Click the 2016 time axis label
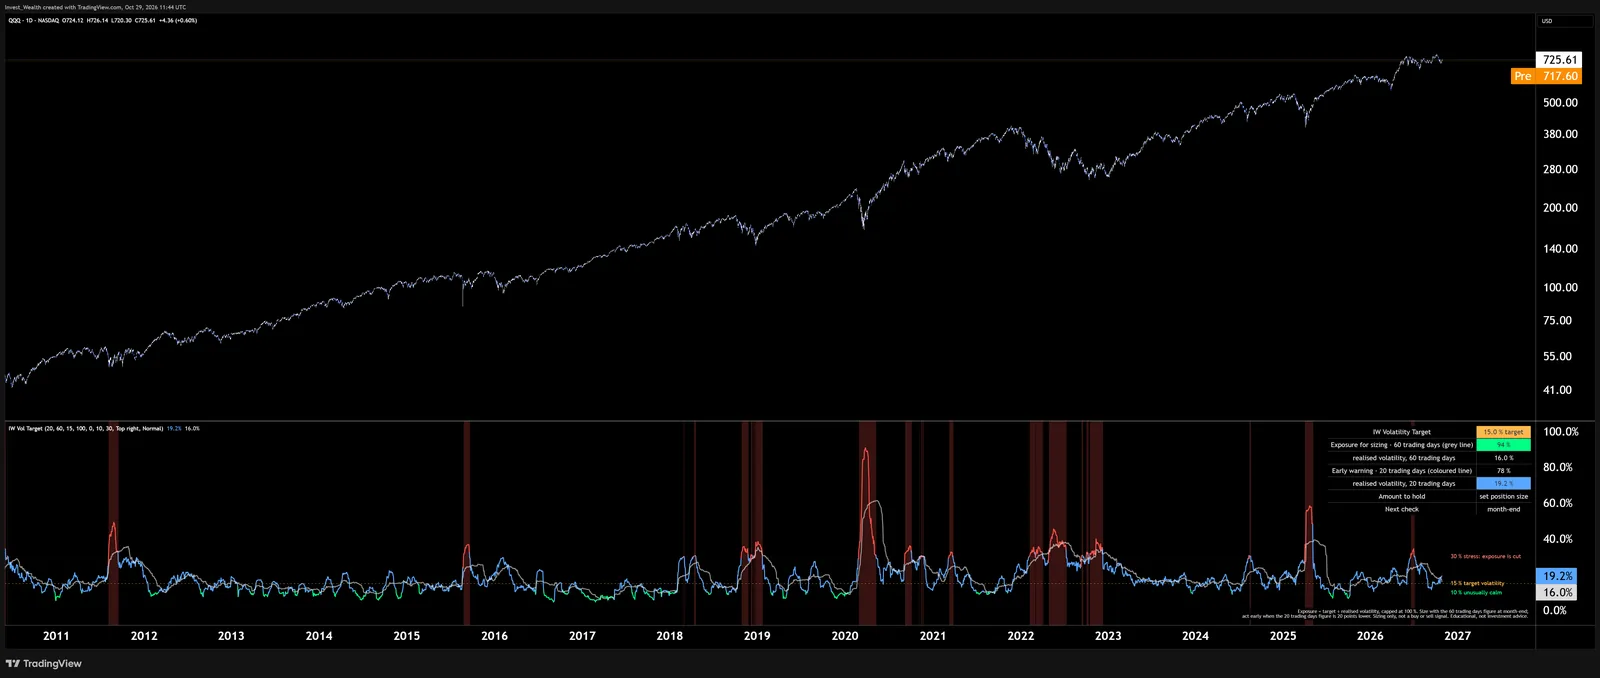This screenshot has width=1600, height=678. coord(494,636)
